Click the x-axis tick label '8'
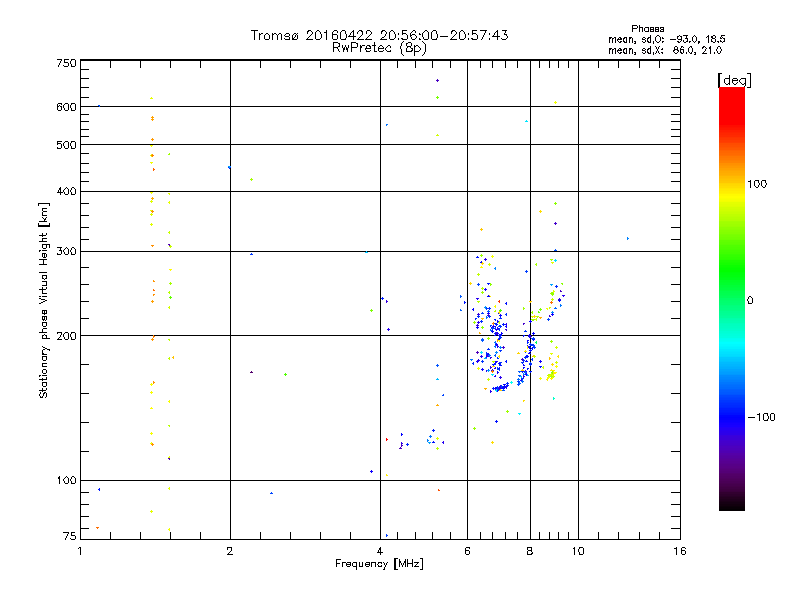800x600 pixels. click(x=530, y=551)
